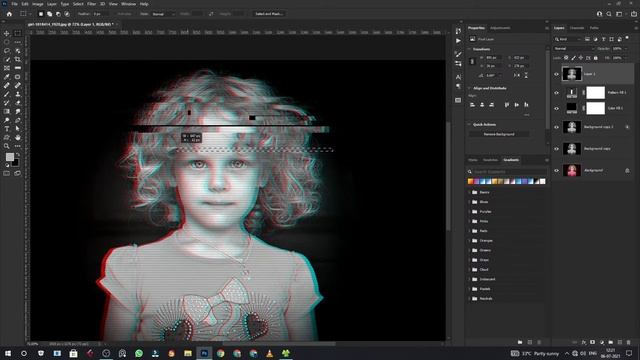This screenshot has width=640, height=360.
Task: Select the Horizontal Type tool
Action: click(7, 129)
